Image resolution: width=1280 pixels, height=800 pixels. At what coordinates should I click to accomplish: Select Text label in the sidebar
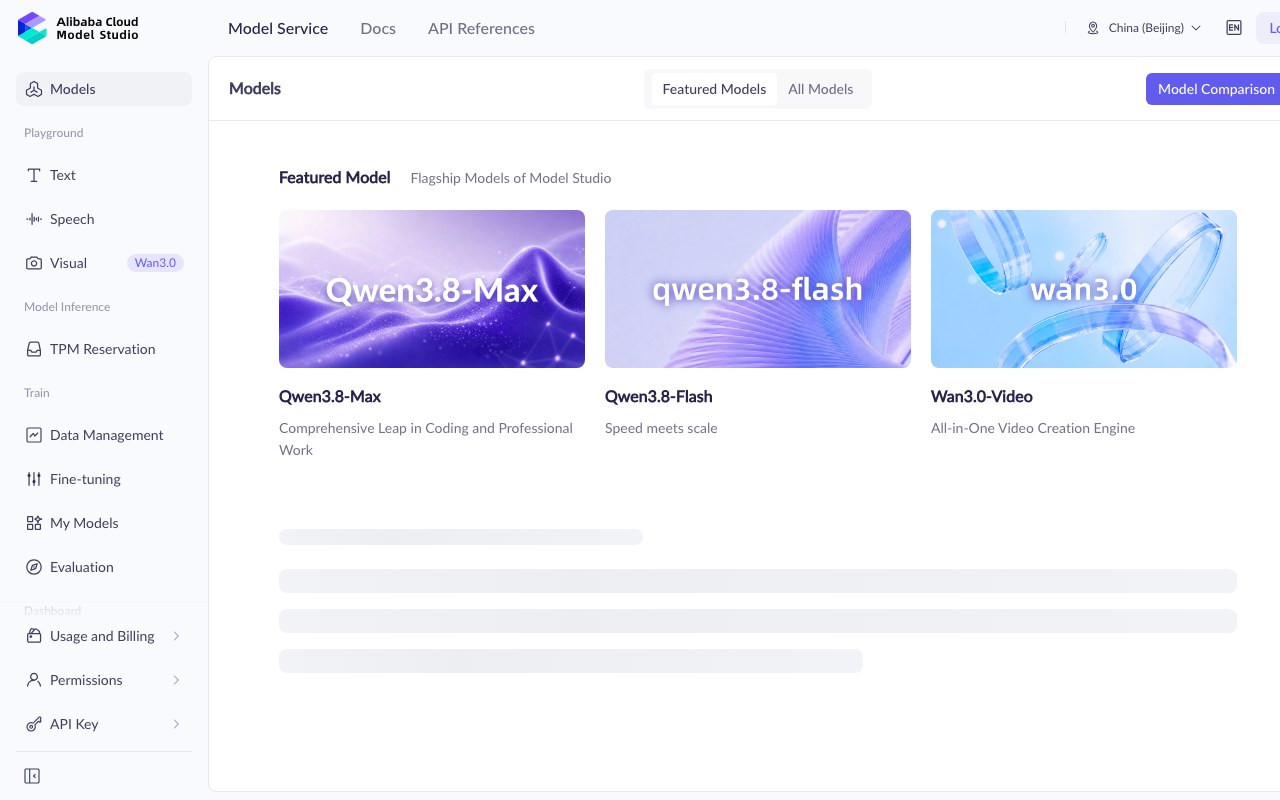pos(63,175)
